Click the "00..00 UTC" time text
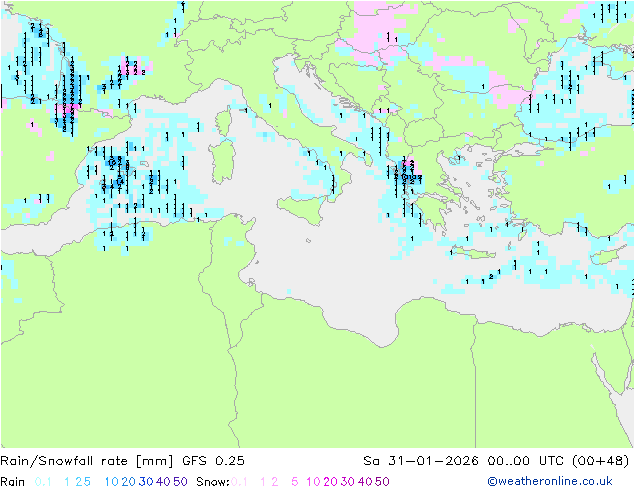The image size is (634, 490). (x=525, y=460)
